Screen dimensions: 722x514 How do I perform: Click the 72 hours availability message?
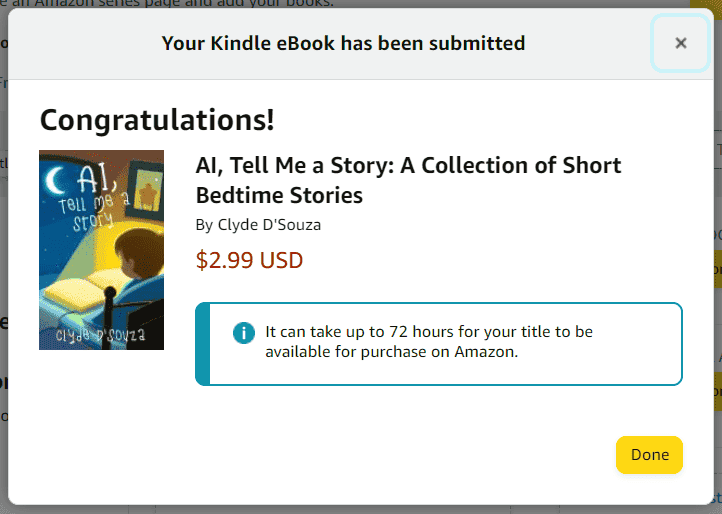[x=429, y=342]
